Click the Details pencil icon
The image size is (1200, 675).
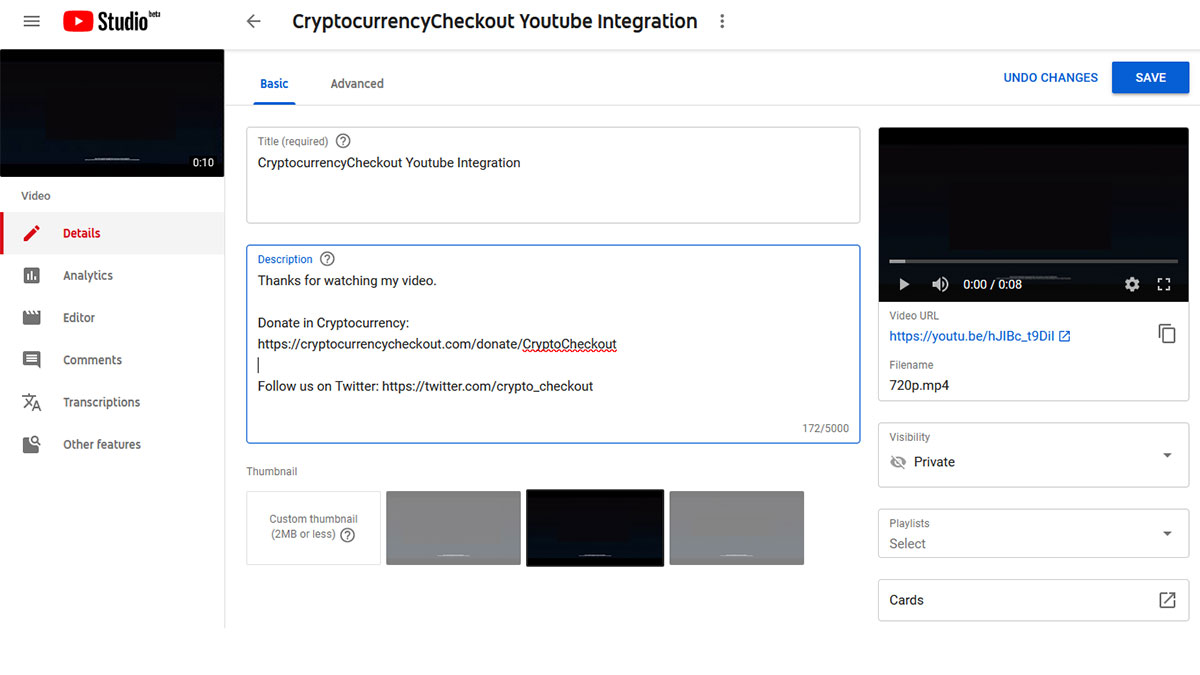click(32, 233)
